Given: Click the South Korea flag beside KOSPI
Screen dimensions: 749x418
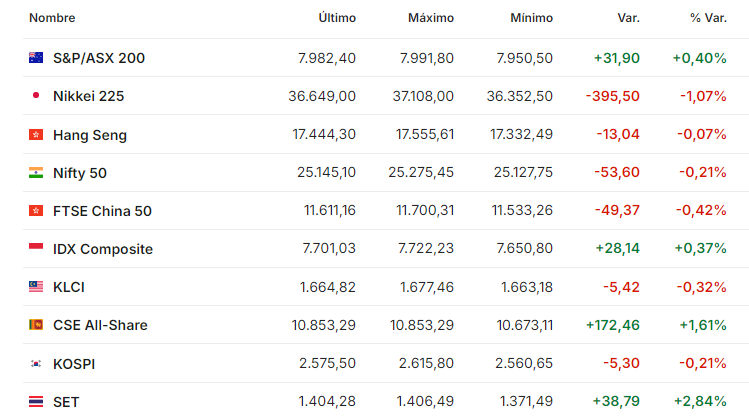Looking at the screenshot, I should pyautogui.click(x=36, y=364).
